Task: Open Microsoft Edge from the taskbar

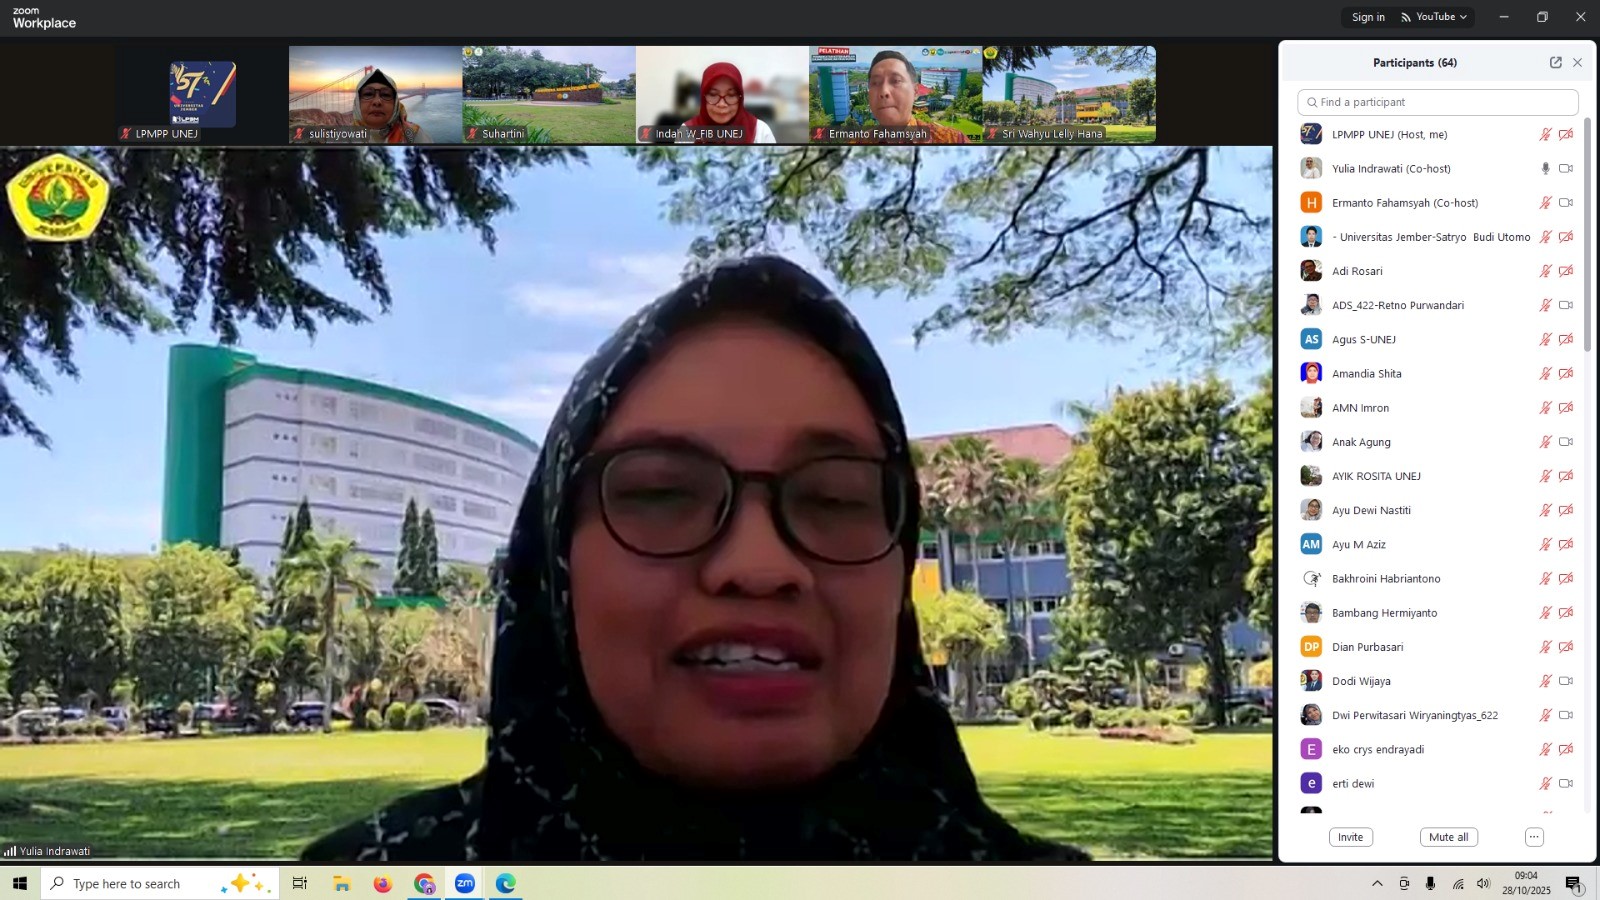Action: pos(506,884)
